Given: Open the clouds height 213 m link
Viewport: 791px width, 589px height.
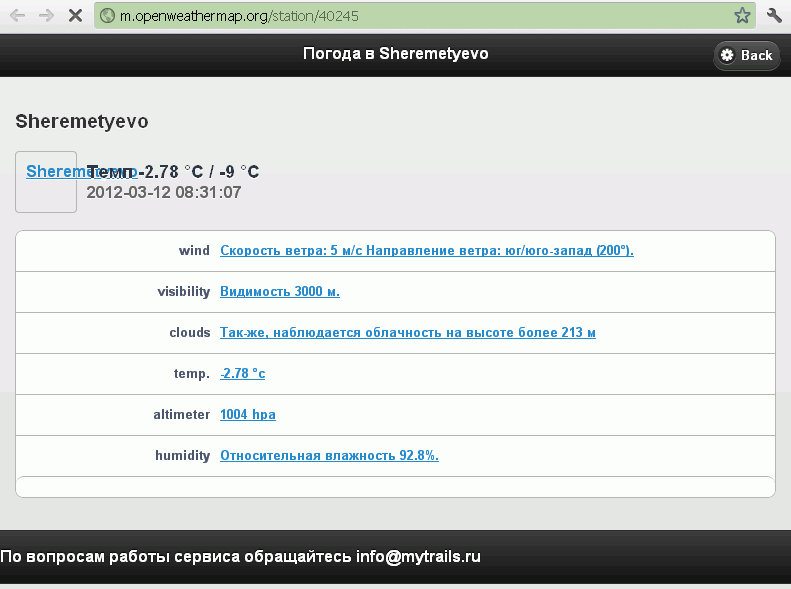Looking at the screenshot, I should click(x=407, y=333).
